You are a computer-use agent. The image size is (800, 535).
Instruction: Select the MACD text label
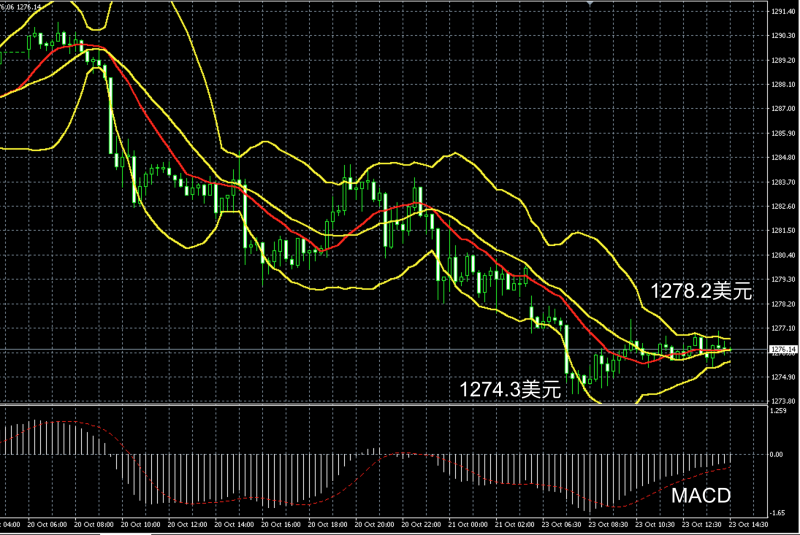coord(702,497)
